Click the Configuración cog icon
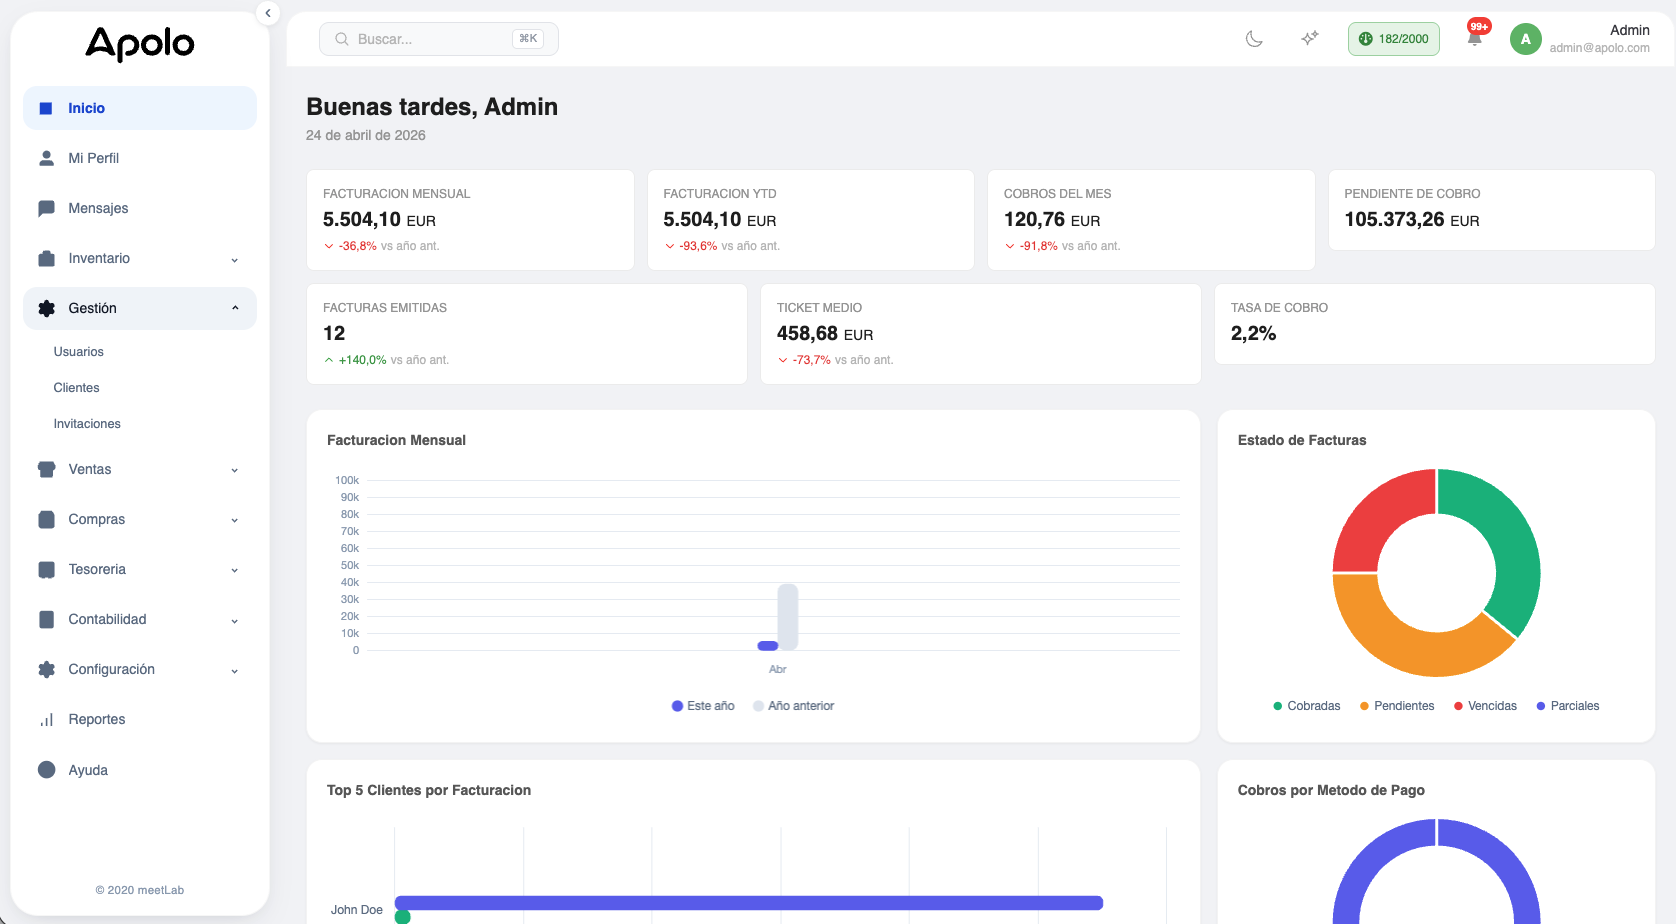Screen dimensions: 1676x924 (46, 669)
